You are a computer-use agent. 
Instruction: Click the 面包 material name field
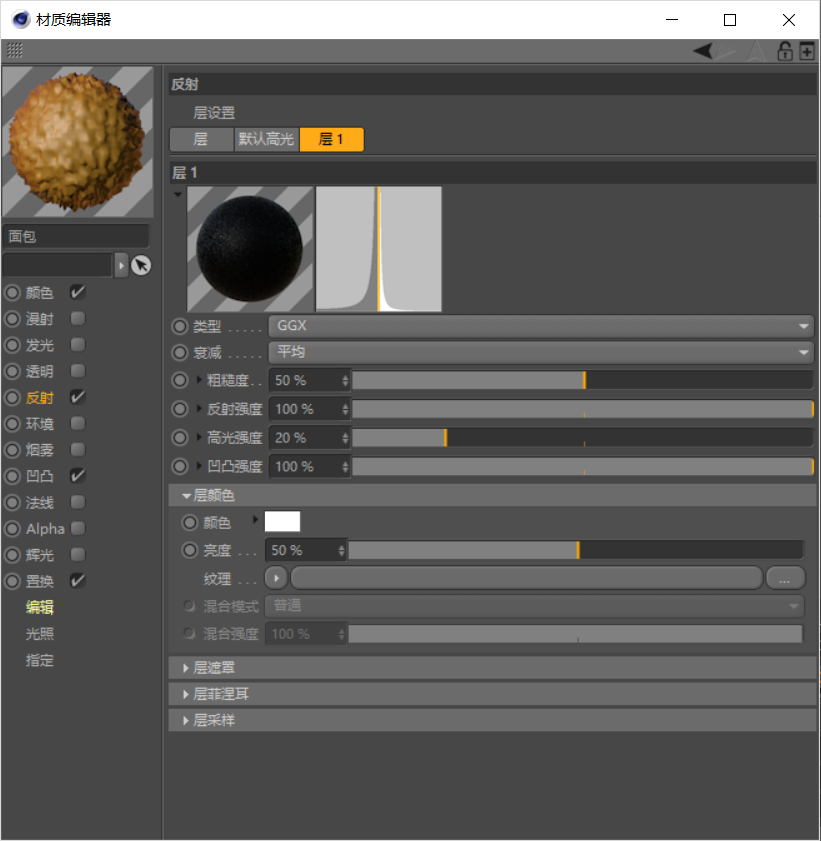point(76,237)
